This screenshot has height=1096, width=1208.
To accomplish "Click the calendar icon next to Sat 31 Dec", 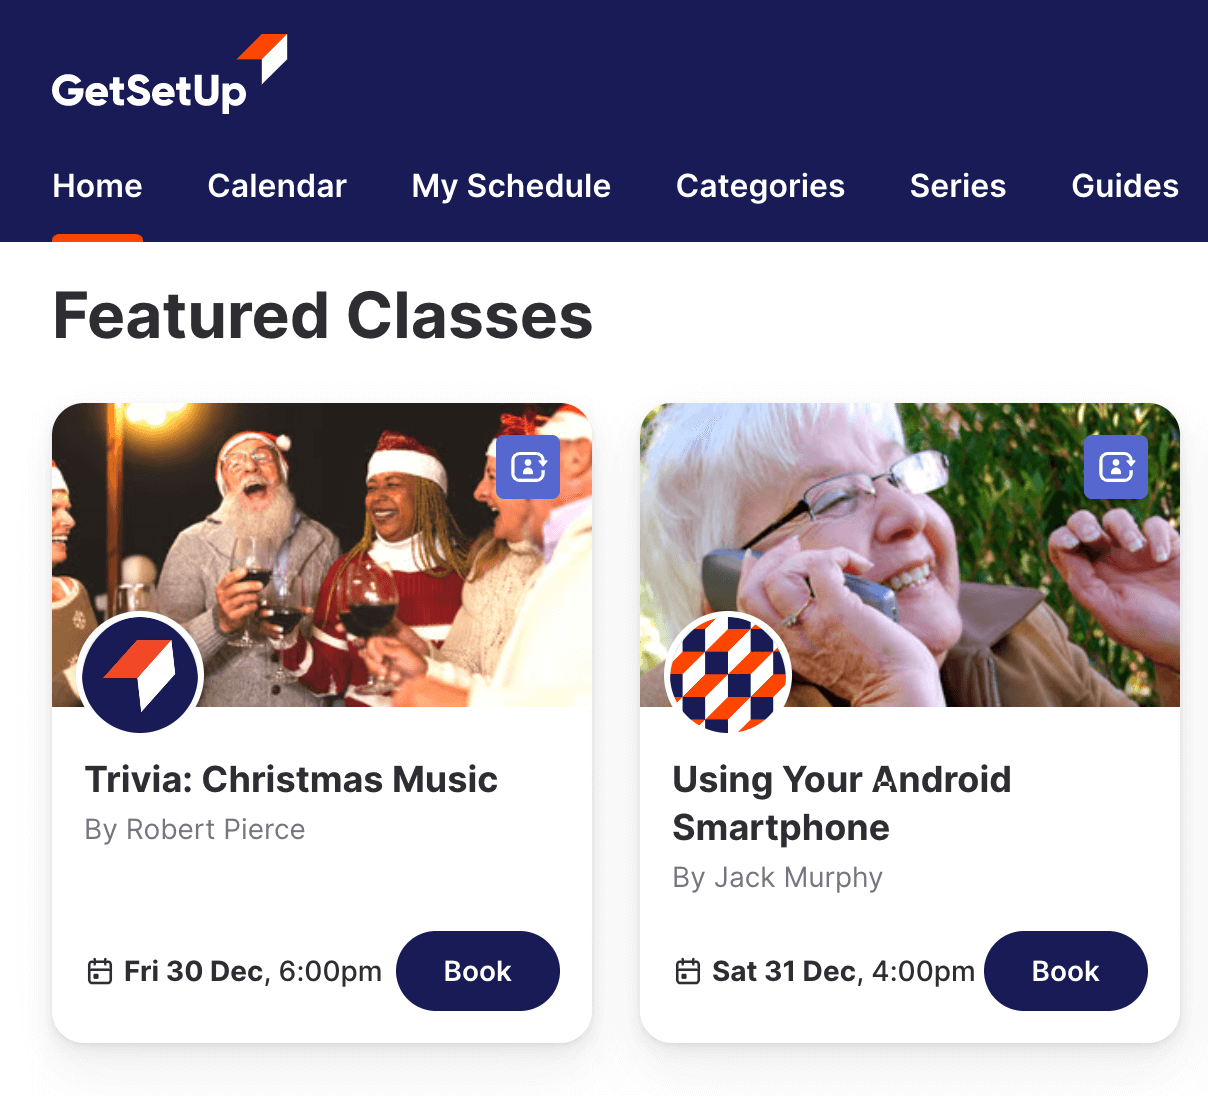I will [688, 970].
